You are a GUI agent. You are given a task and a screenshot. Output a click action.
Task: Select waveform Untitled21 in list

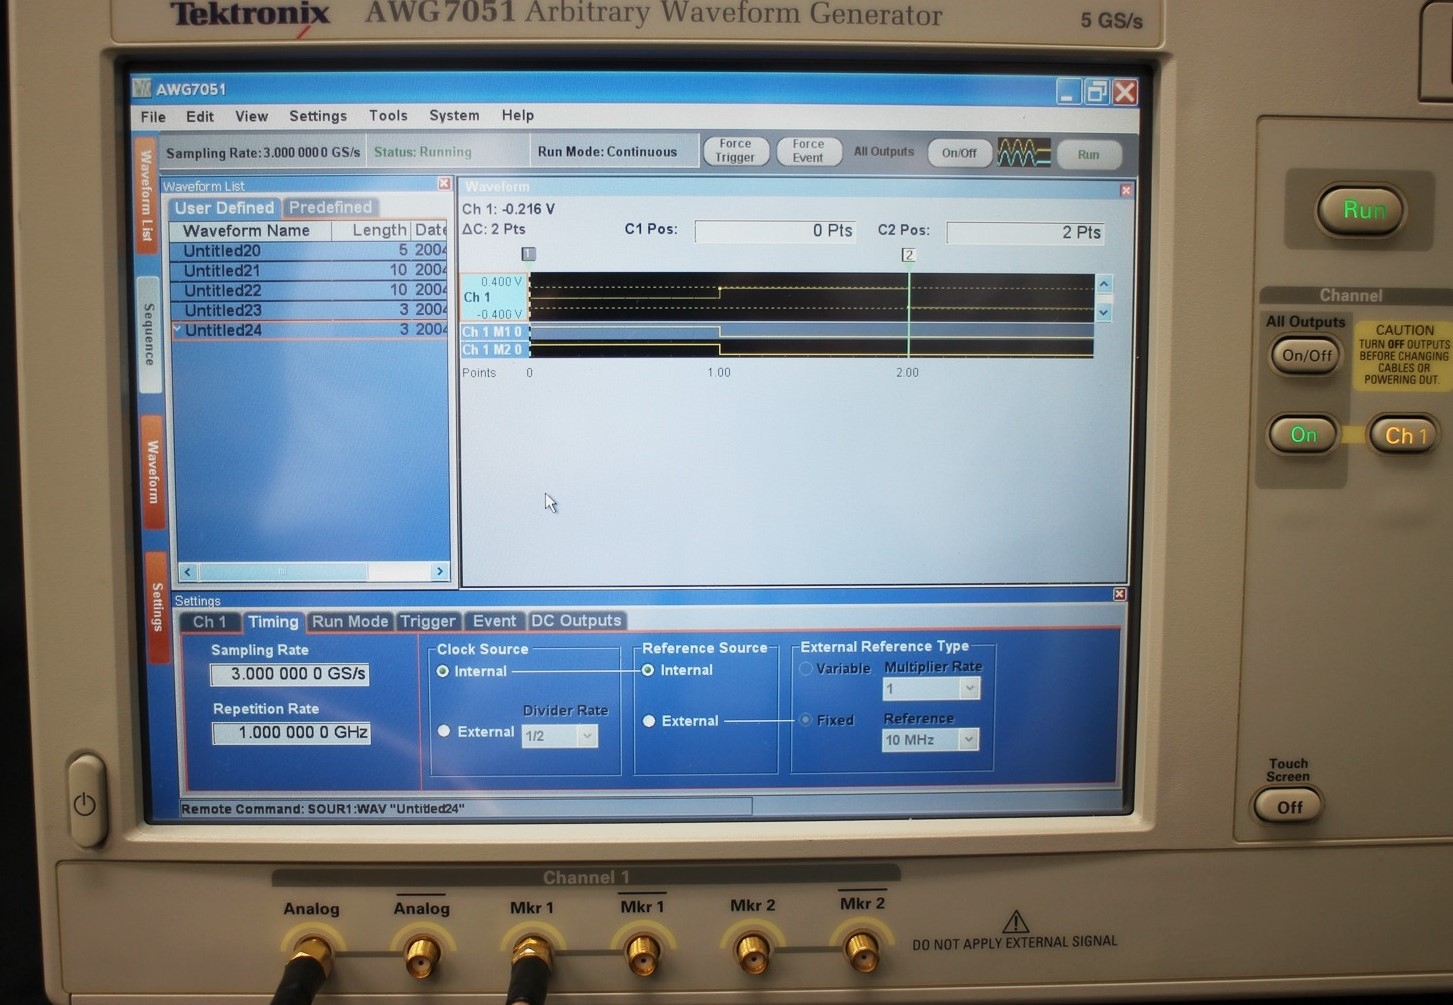309,271
